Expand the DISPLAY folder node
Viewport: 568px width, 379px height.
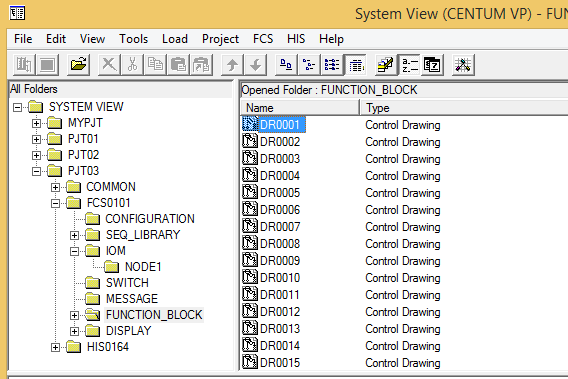click(74, 331)
